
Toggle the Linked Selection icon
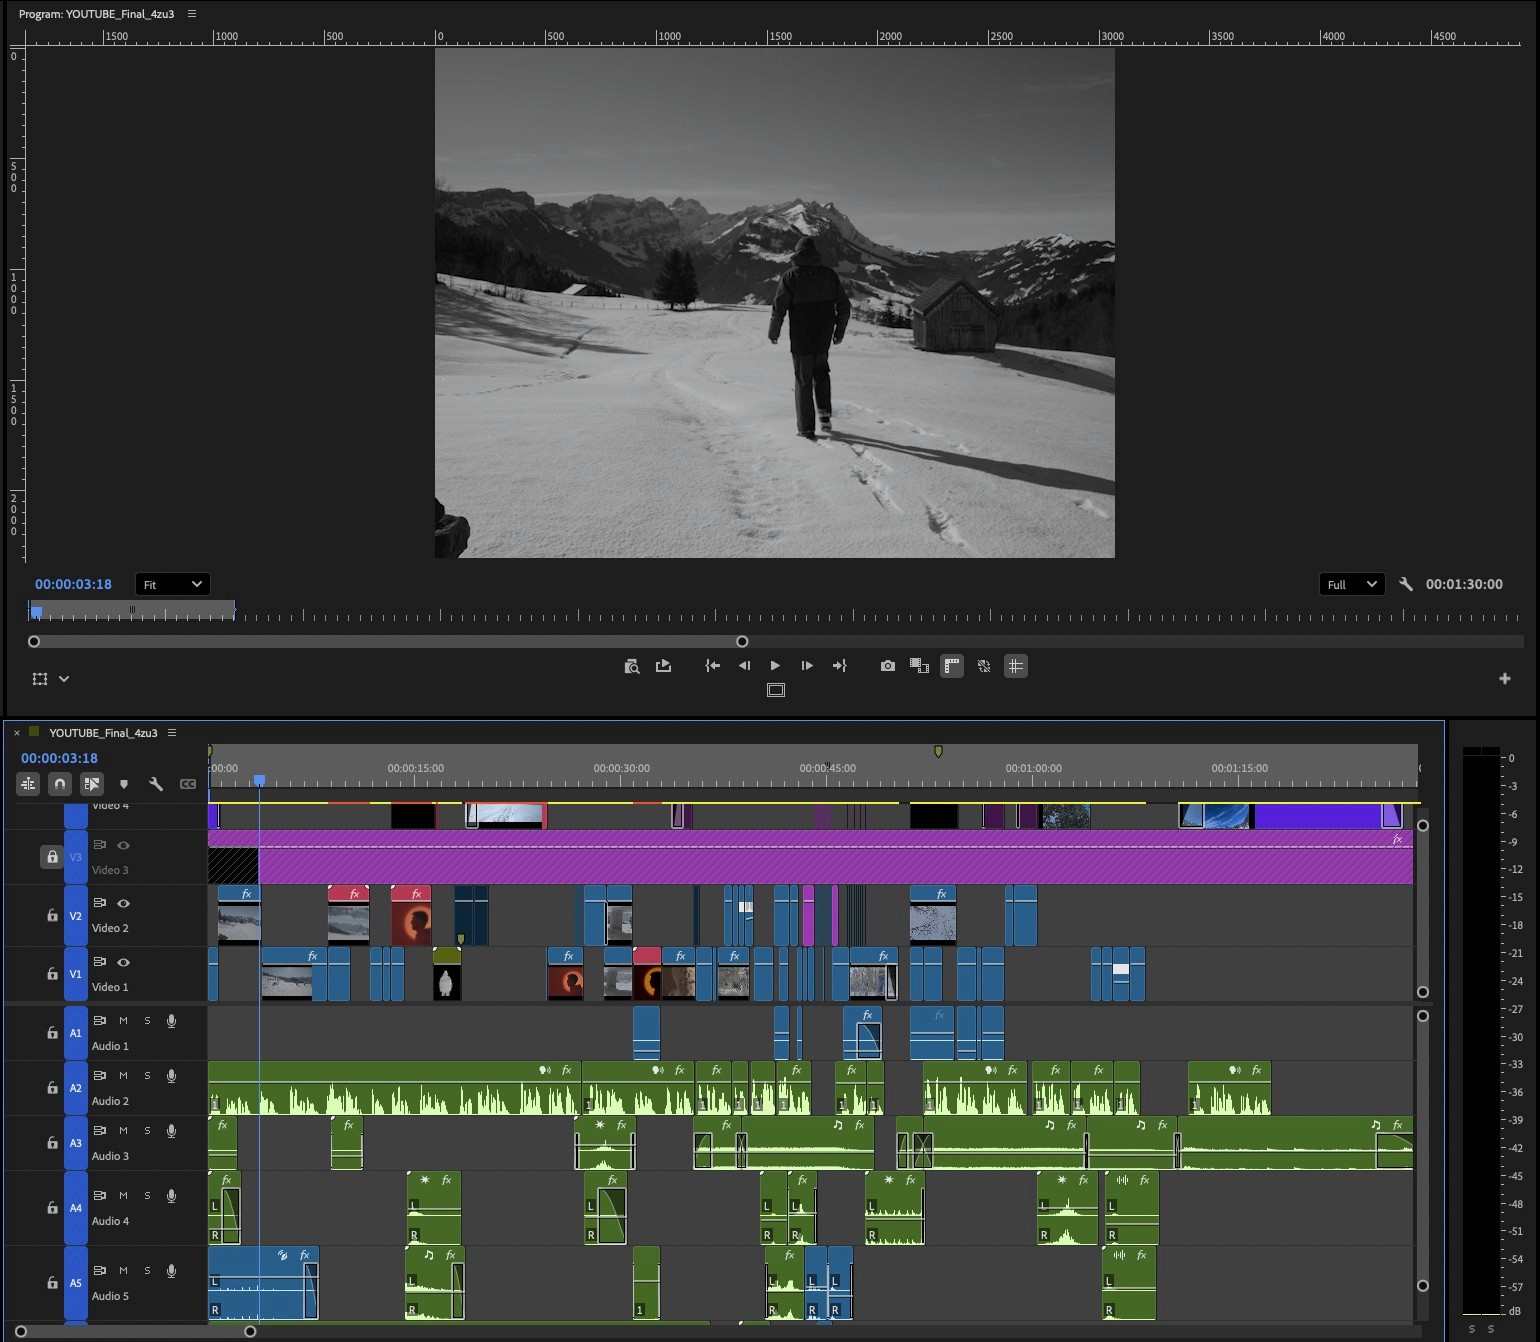click(x=92, y=784)
